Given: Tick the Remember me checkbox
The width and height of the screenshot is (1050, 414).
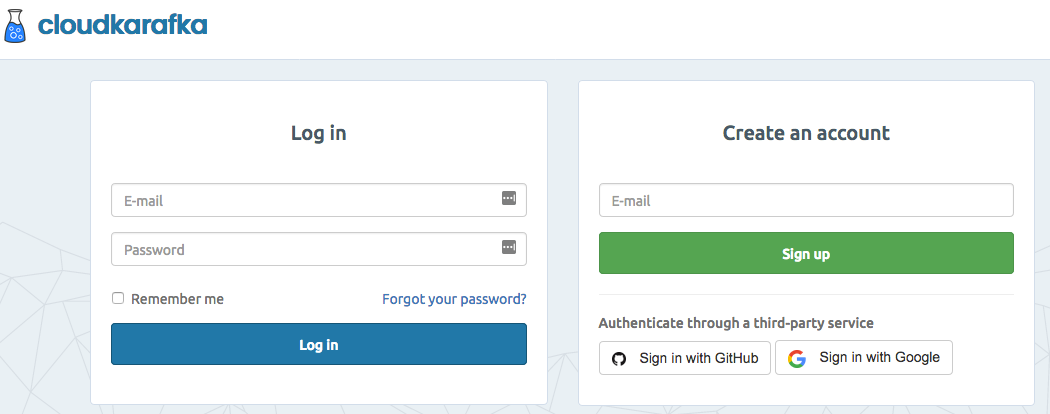Looking at the screenshot, I should 118,298.
